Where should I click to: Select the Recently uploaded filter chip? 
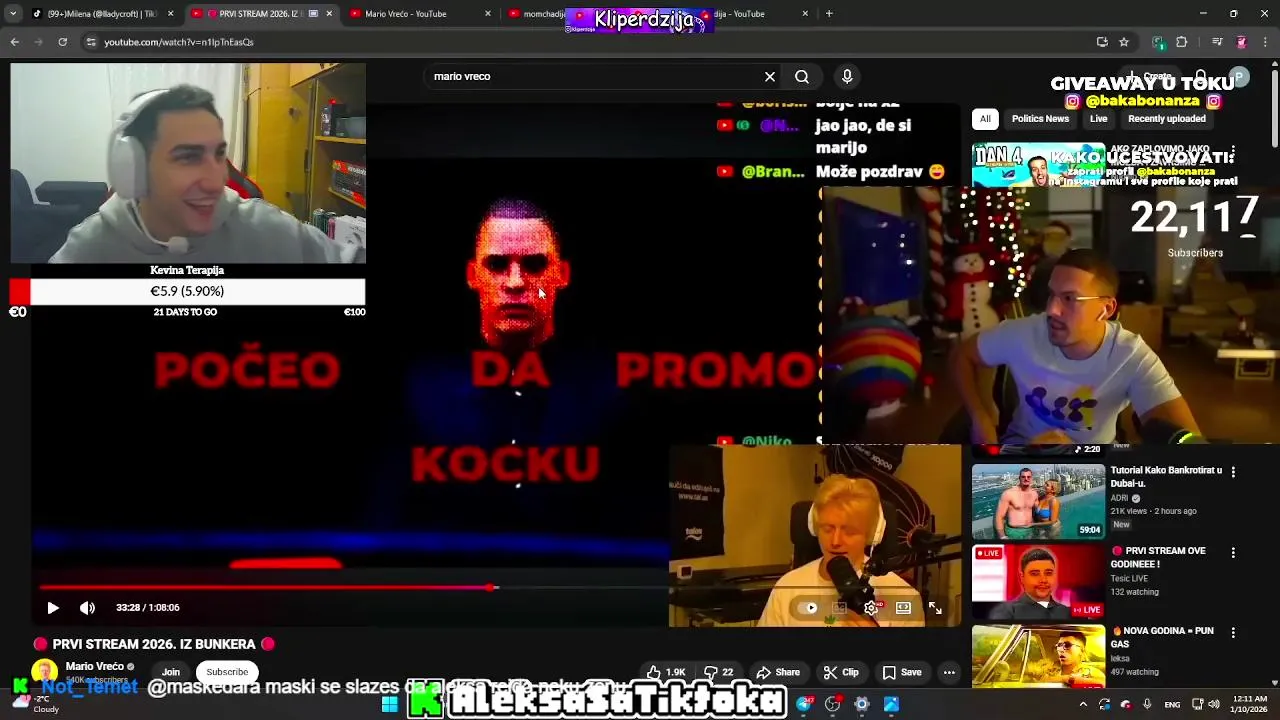[1166, 118]
